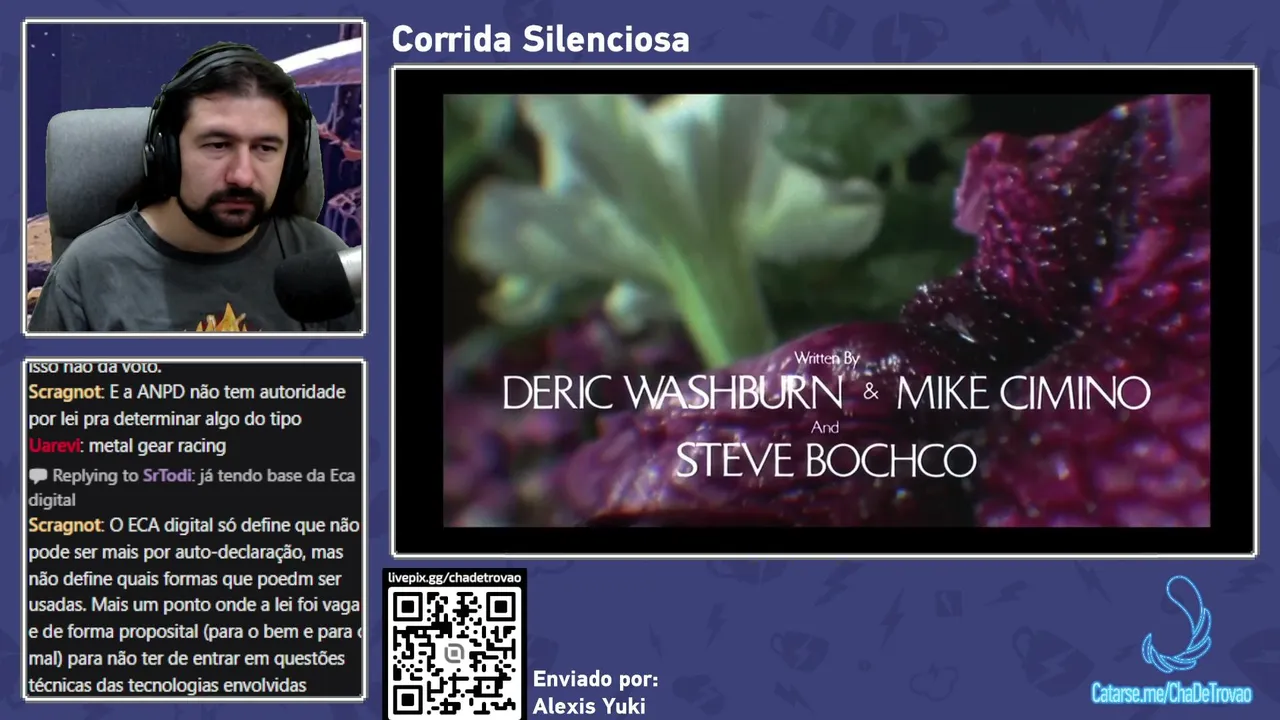Click the SrTodi username in the reply

[168, 476]
